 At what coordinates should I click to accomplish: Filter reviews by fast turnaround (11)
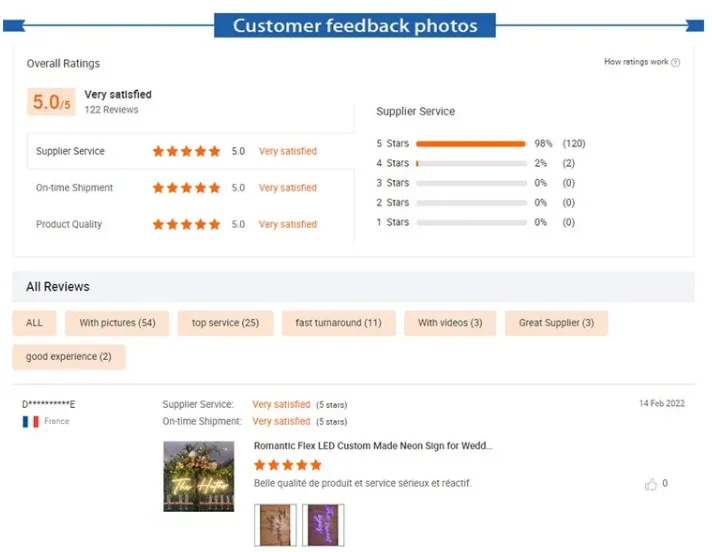[339, 323]
